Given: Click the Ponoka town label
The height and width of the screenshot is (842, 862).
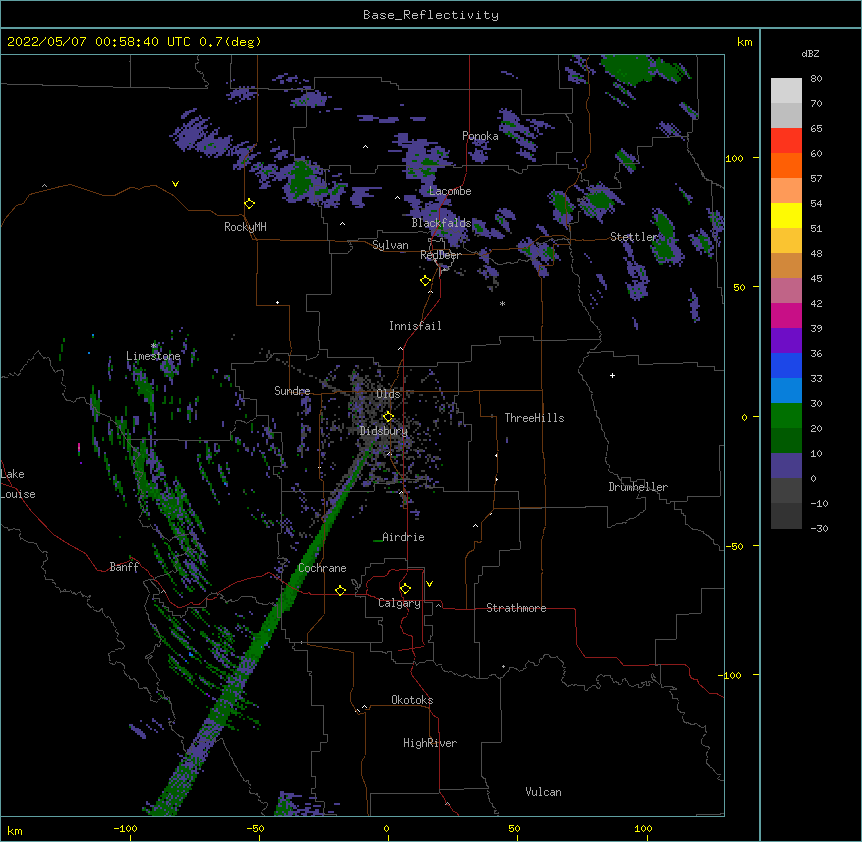Looking at the screenshot, I should [480, 136].
